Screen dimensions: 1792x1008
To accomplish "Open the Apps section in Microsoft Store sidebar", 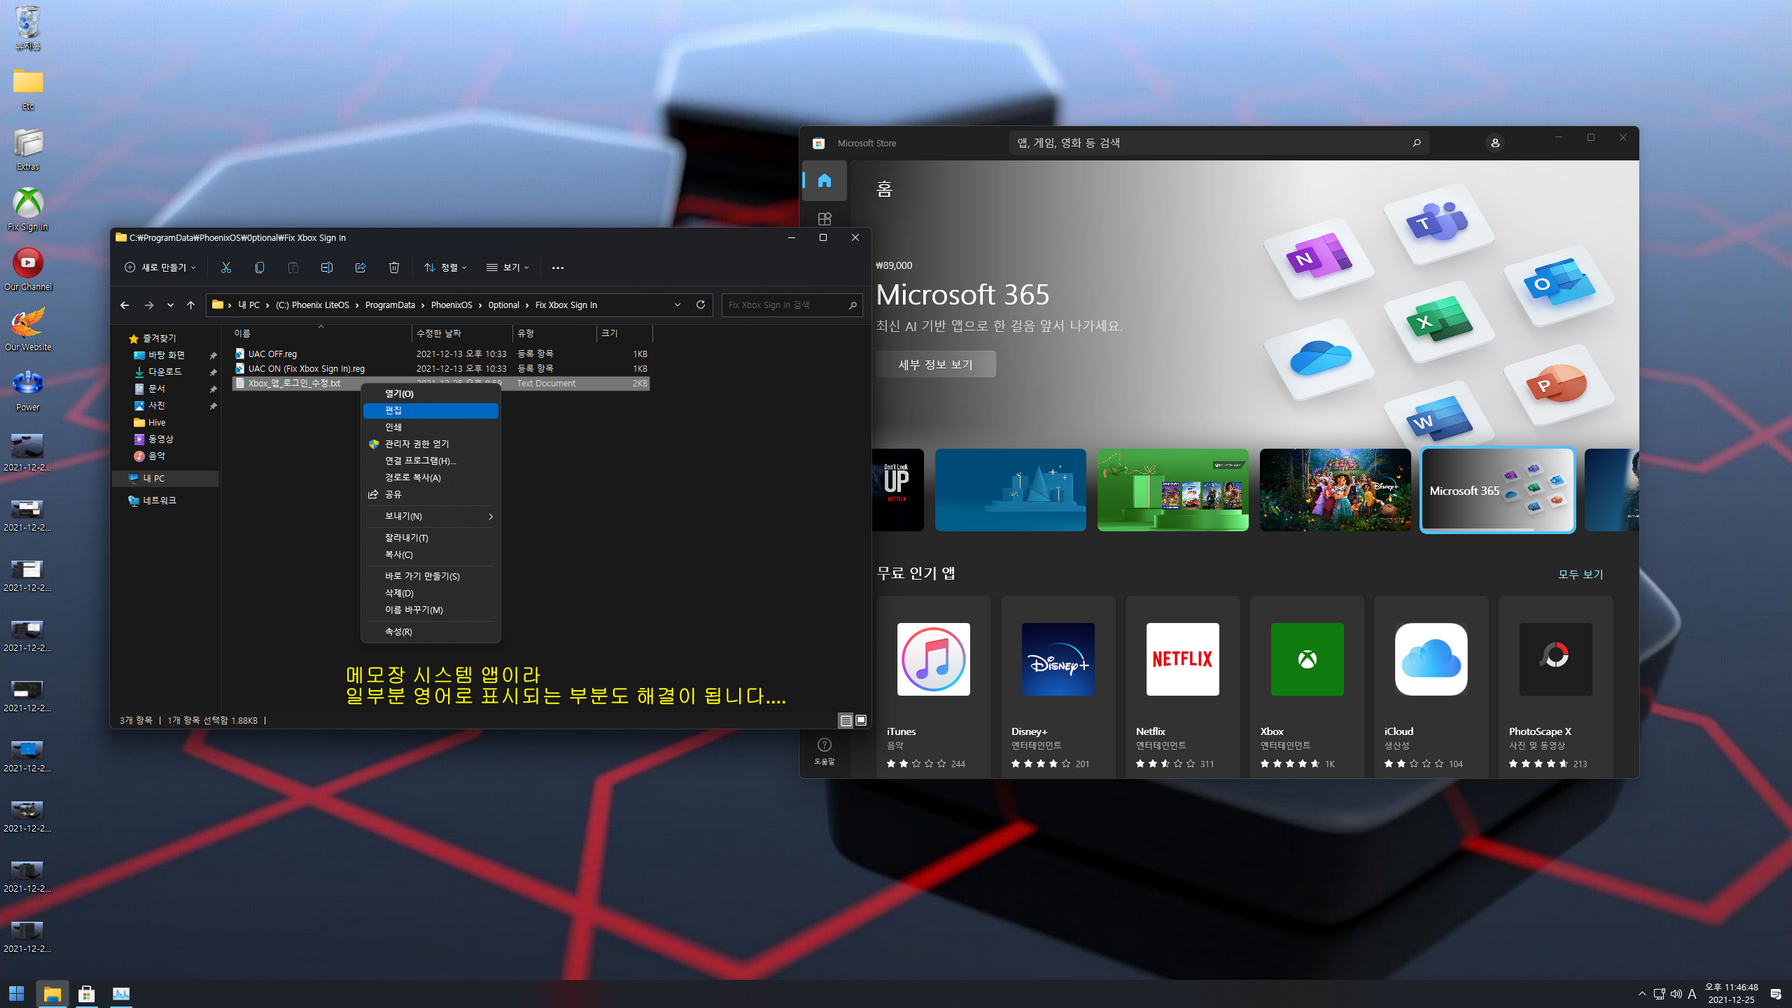I will pyautogui.click(x=824, y=219).
